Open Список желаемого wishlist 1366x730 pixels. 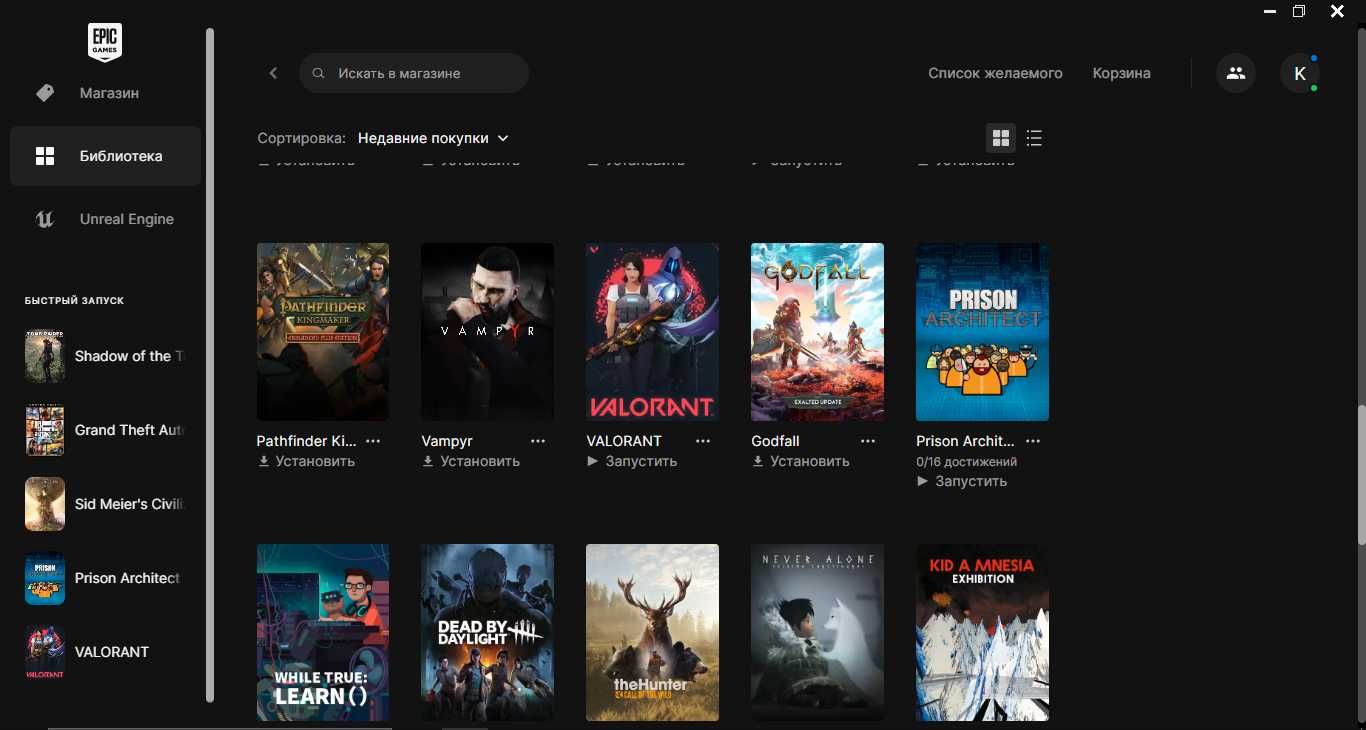[995, 73]
